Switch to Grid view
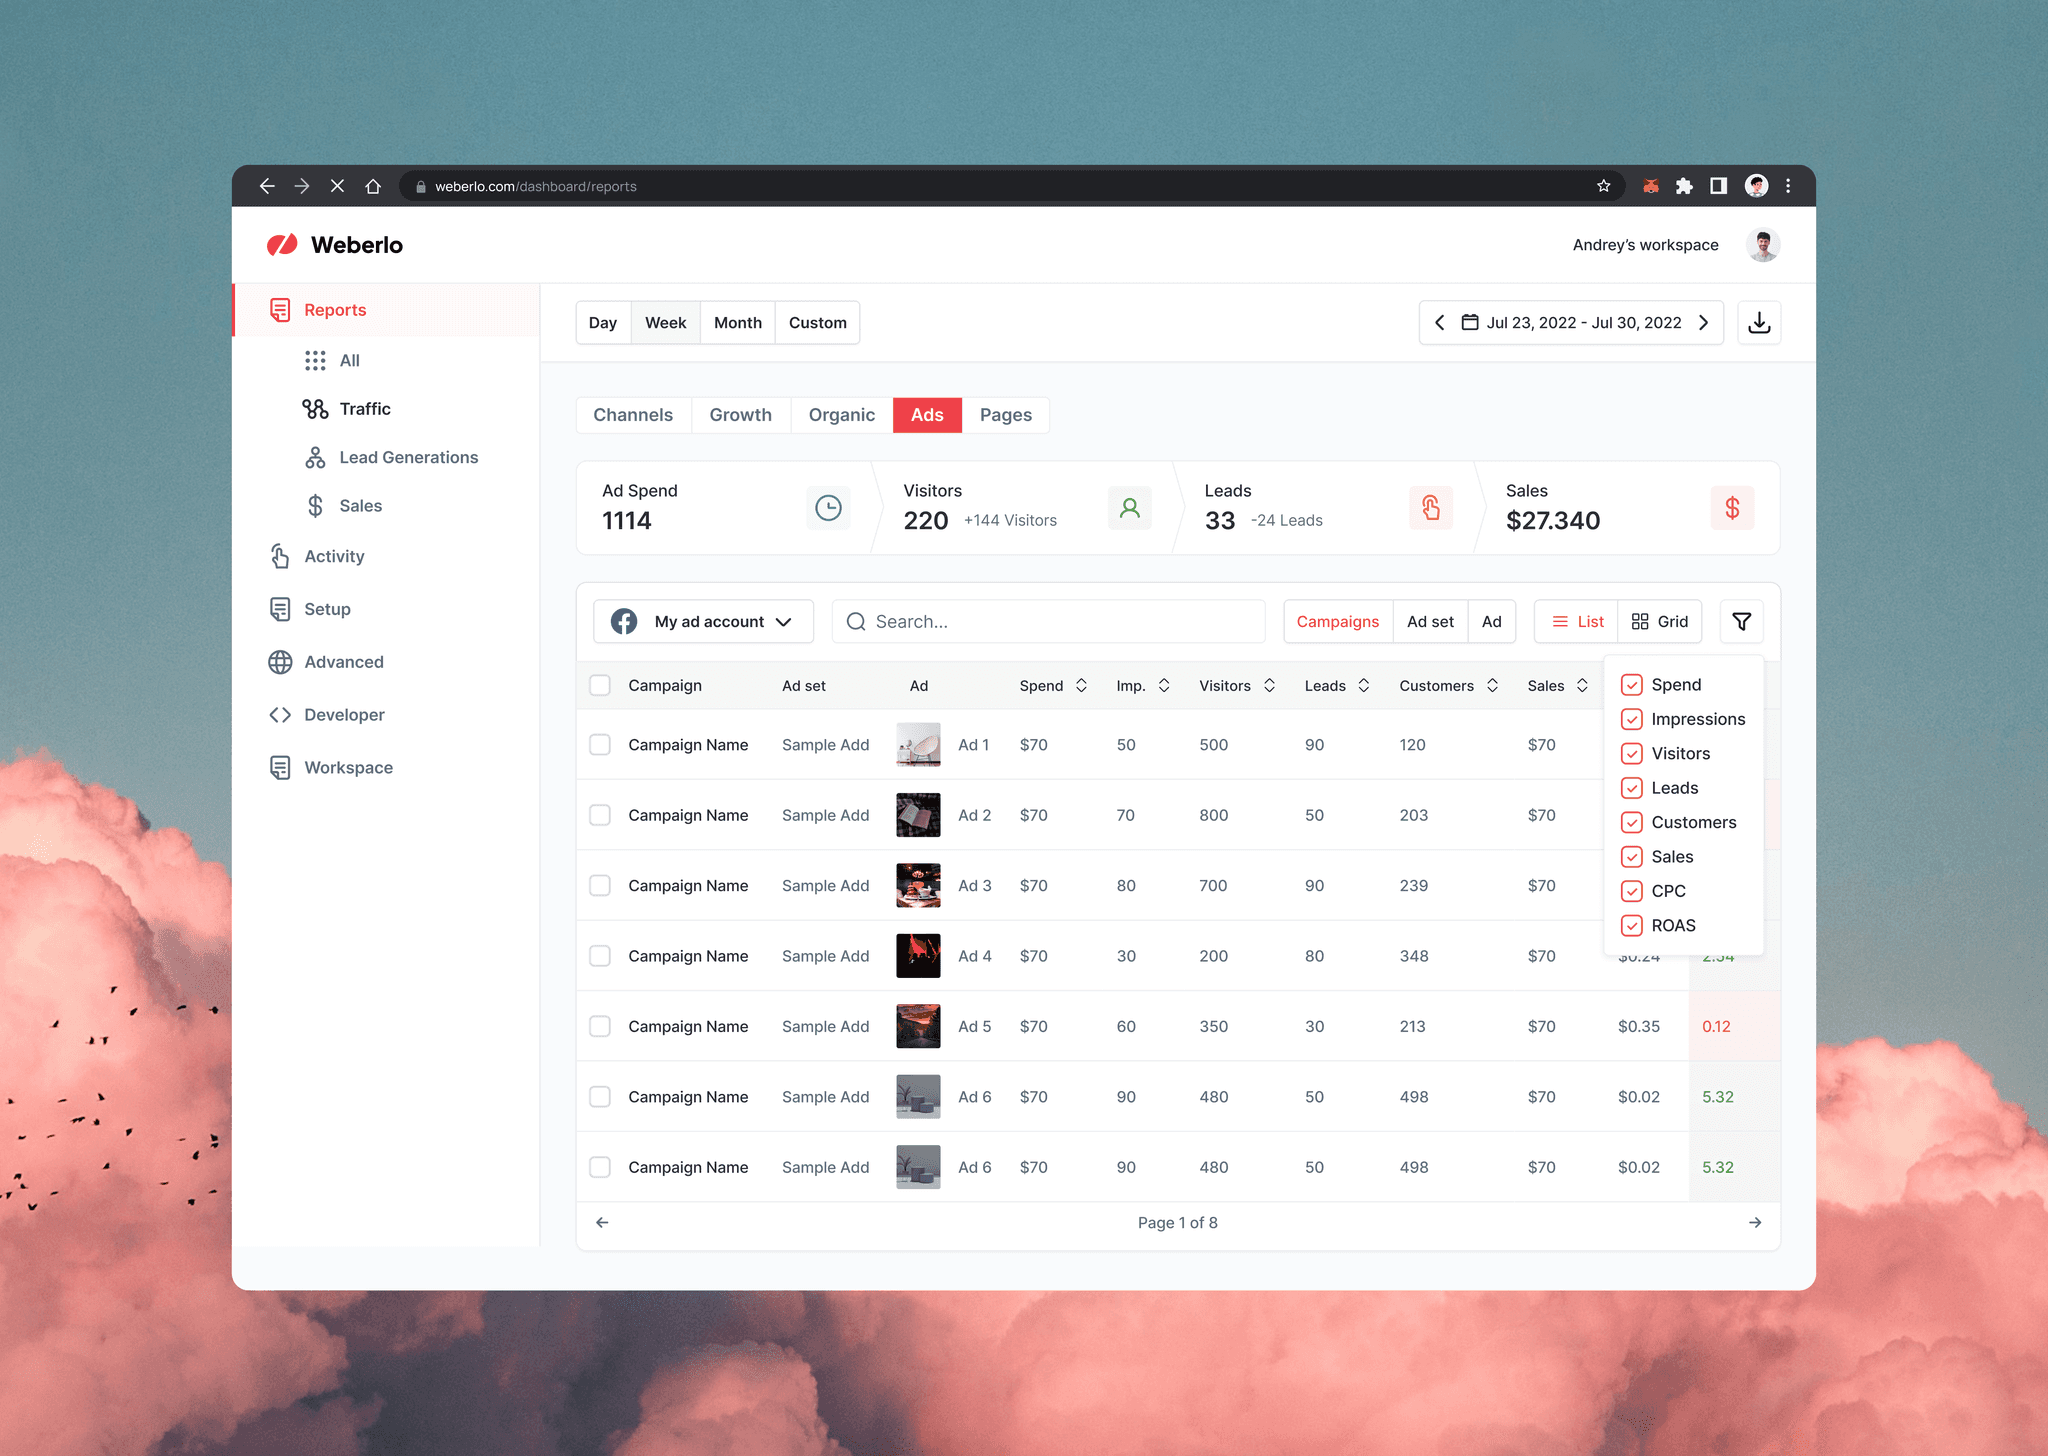This screenshot has height=1456, width=2048. (x=1659, y=621)
